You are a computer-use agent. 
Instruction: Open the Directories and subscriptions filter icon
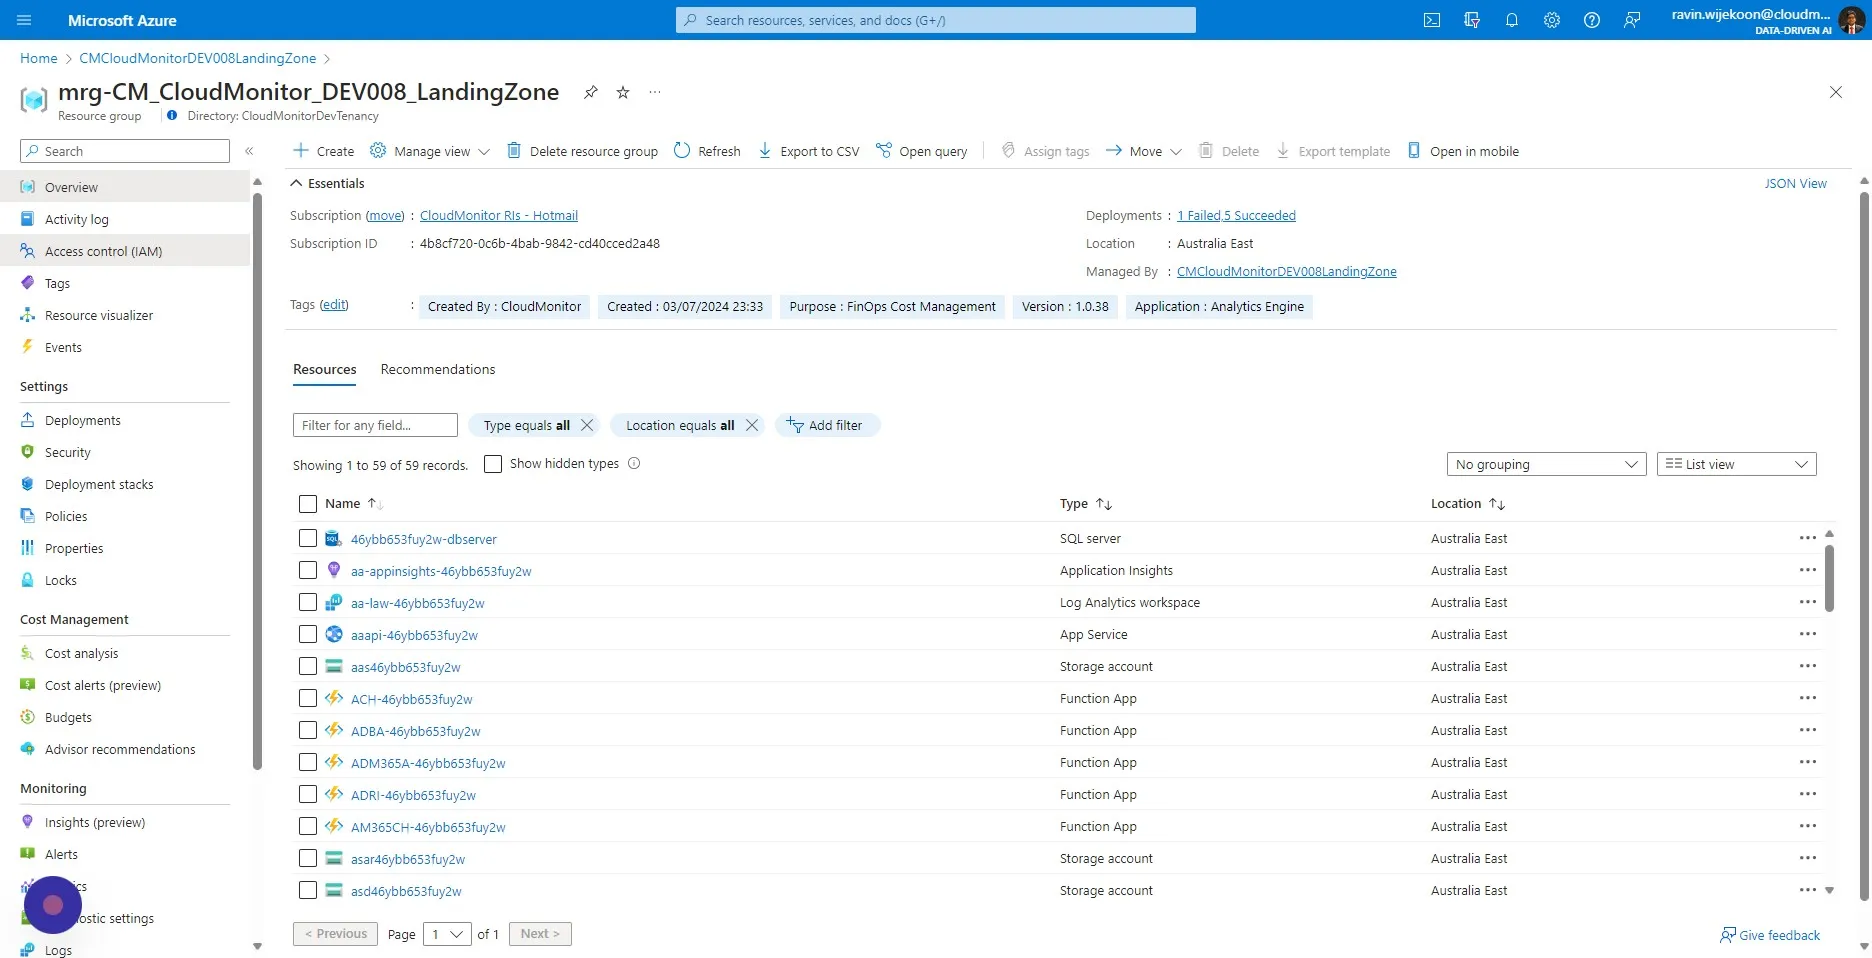[1472, 20]
